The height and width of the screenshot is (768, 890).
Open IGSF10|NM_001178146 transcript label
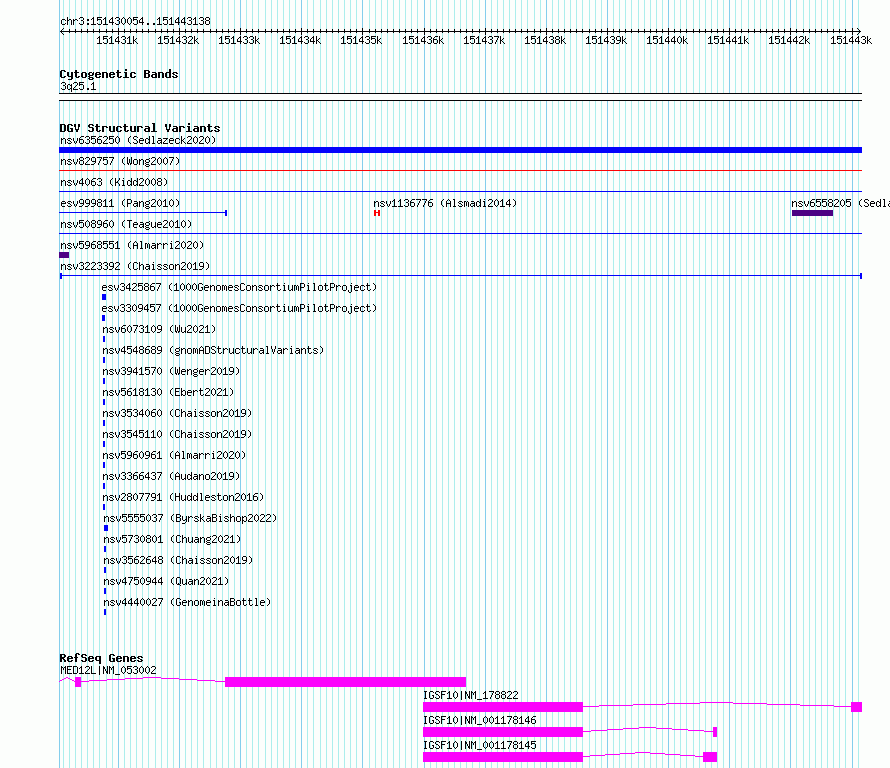[x=480, y=720]
